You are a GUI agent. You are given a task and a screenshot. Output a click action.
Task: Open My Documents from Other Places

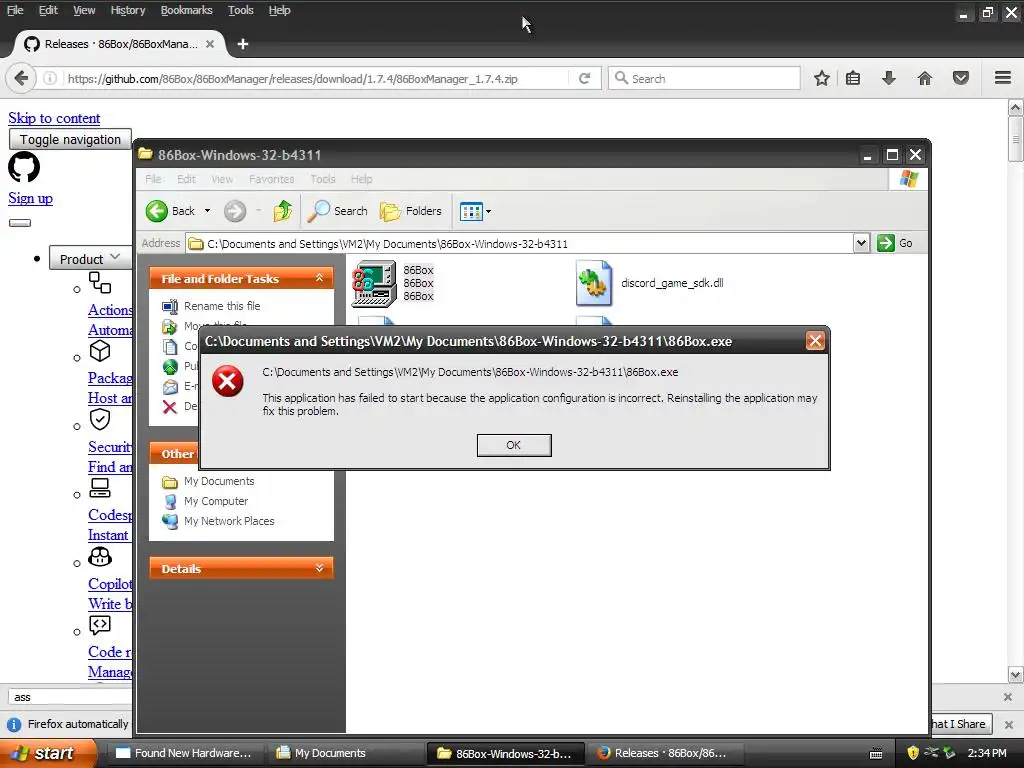(219, 481)
